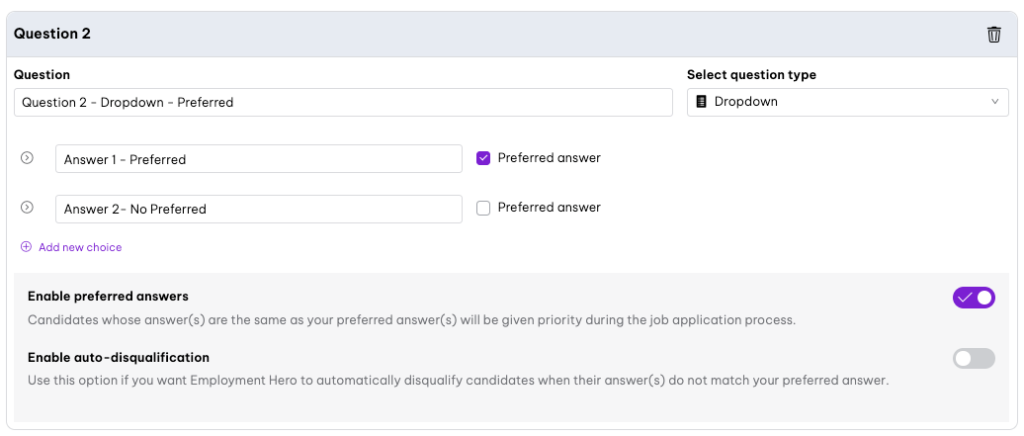Click the circle arrow icon beside Answer 1

27,158
